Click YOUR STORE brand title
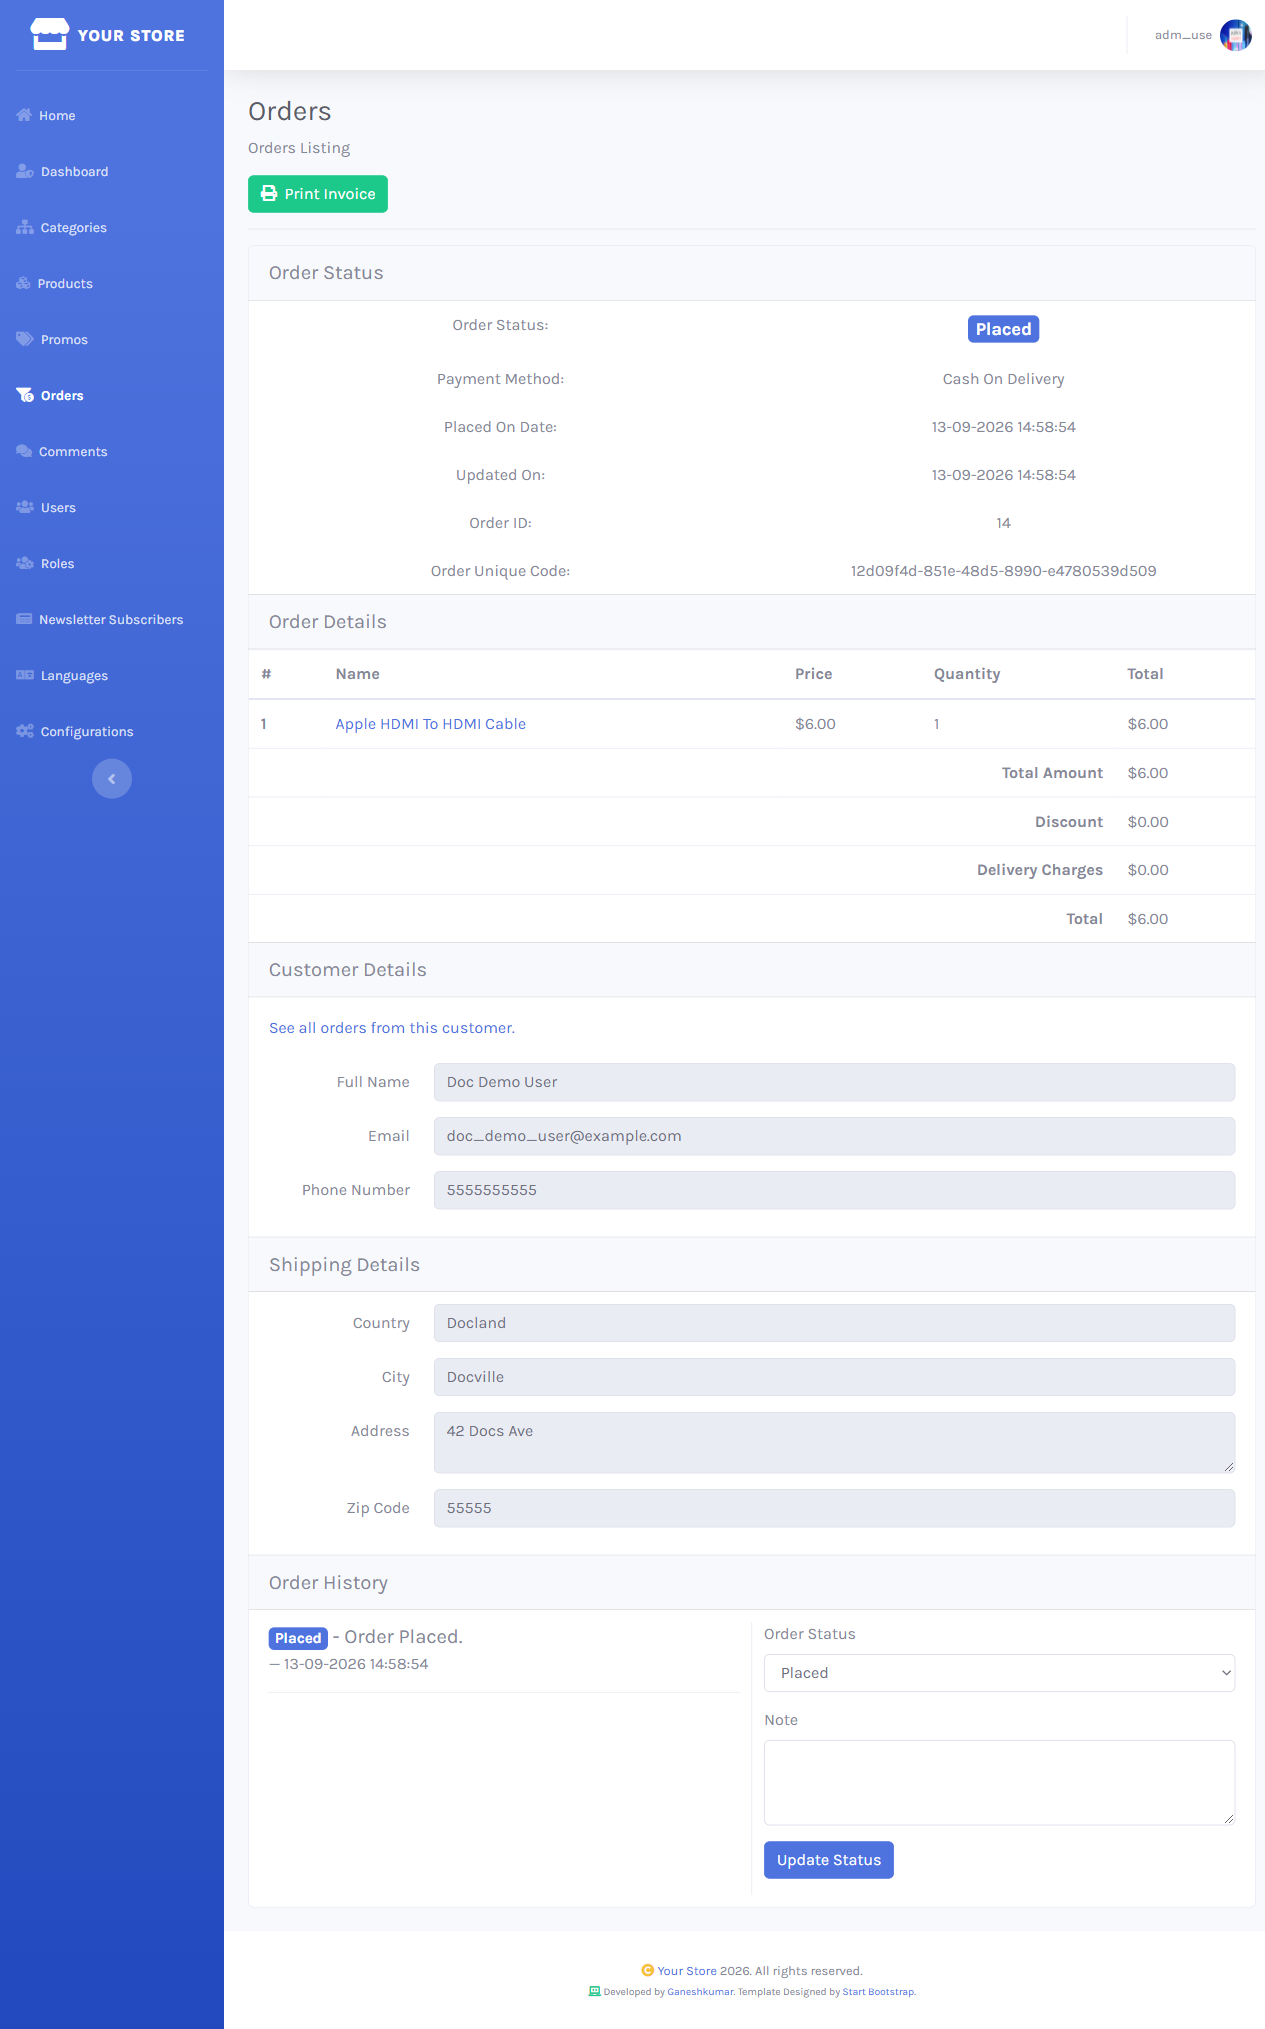The height and width of the screenshot is (2029, 1265). click(x=131, y=35)
